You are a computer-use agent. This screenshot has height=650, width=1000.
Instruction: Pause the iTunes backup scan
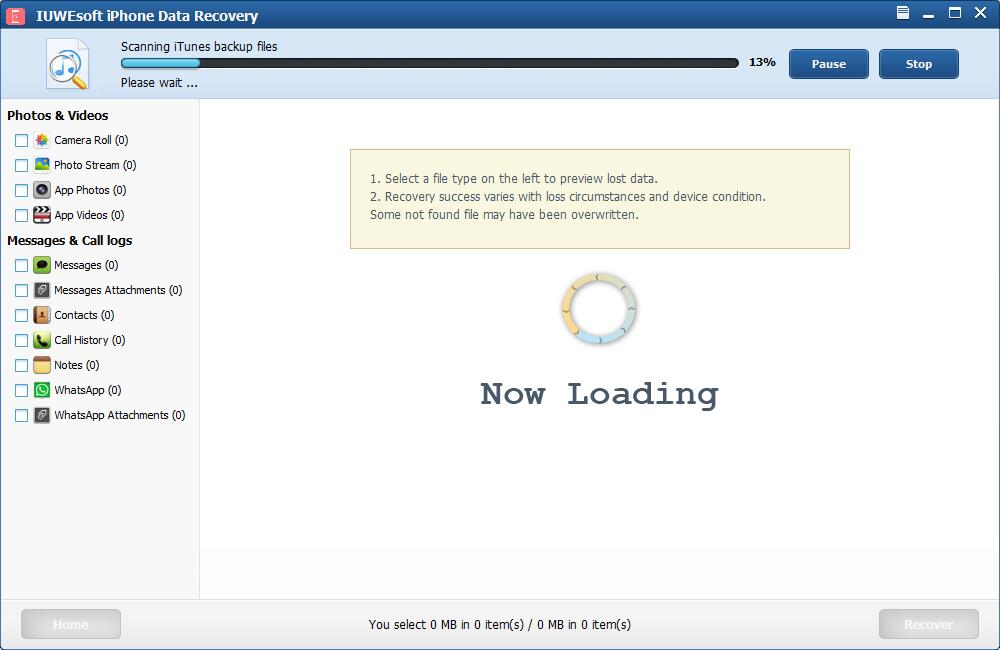point(828,64)
